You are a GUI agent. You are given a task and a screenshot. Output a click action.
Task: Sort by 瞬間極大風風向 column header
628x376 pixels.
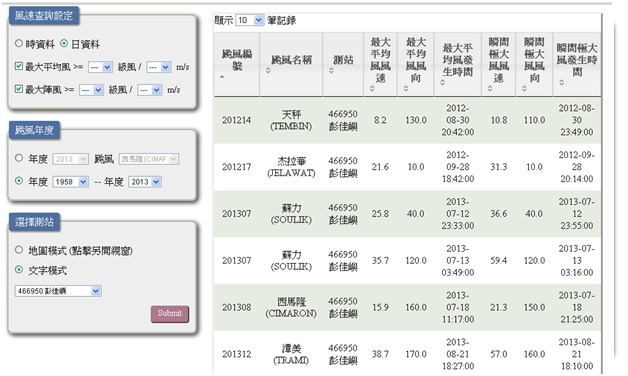534,64
